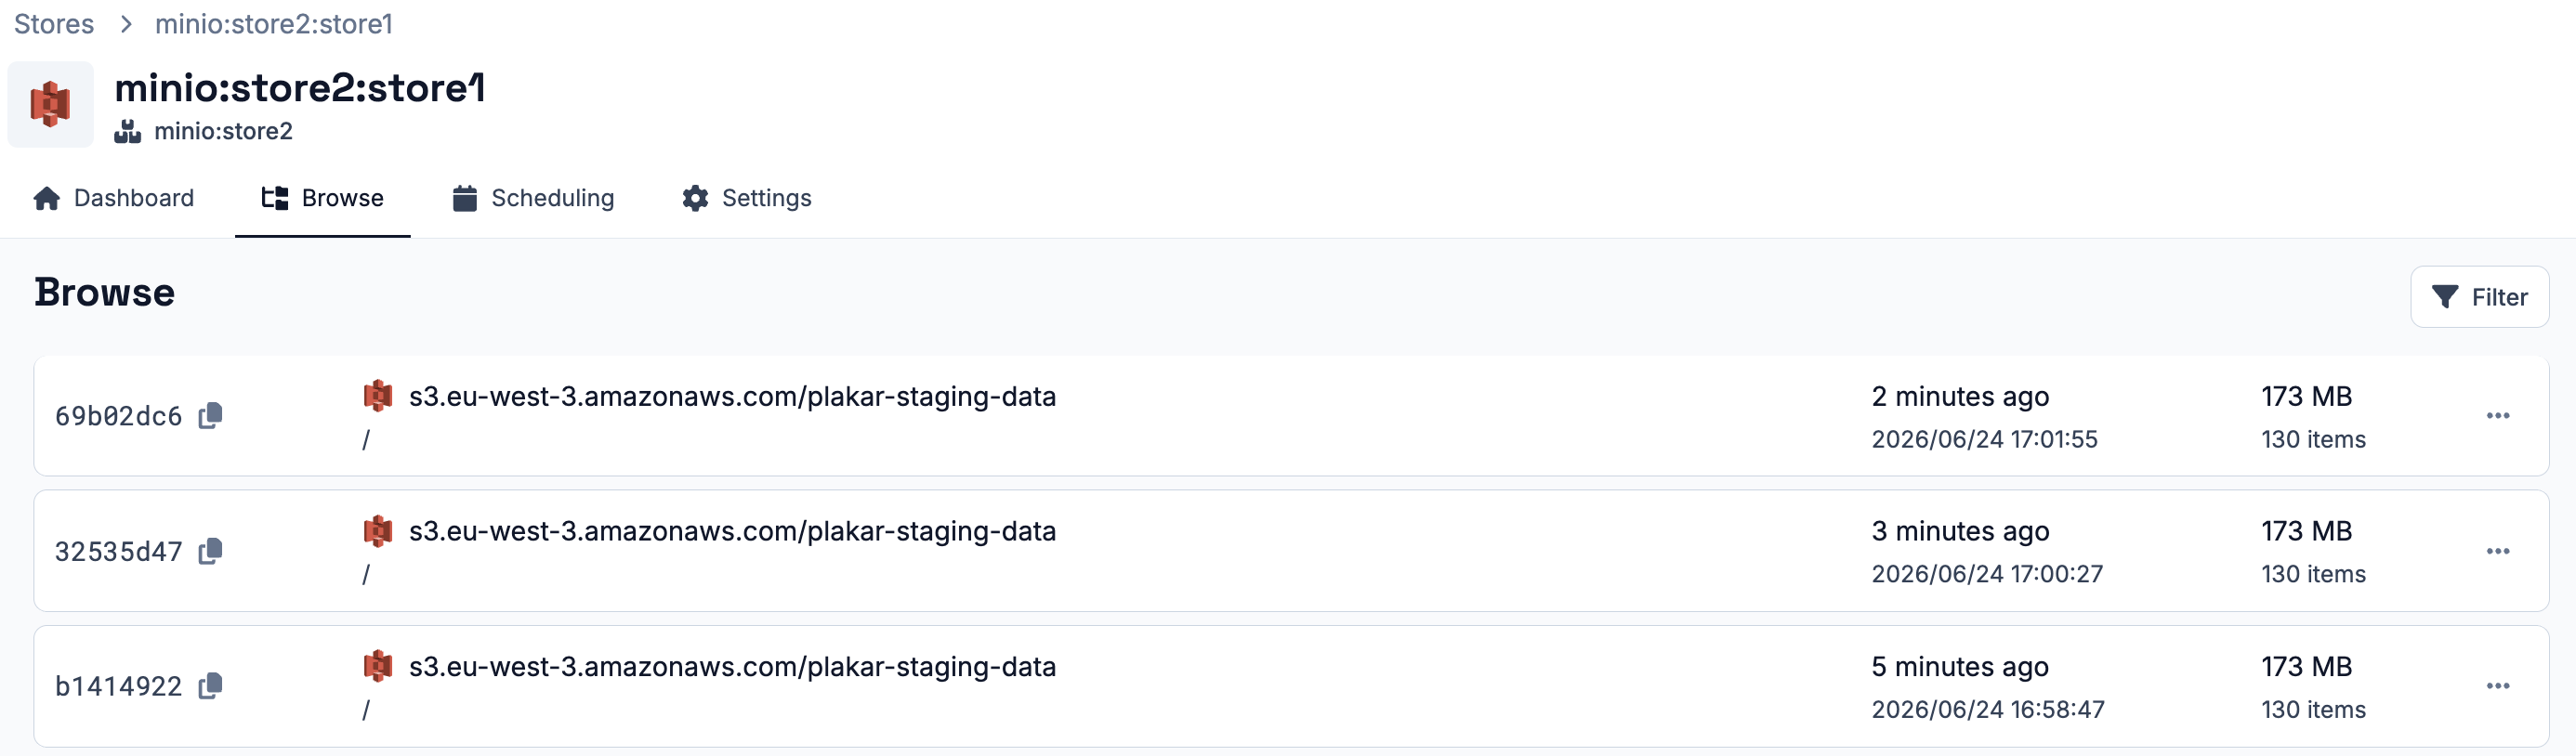The image size is (2576, 756).
Task: Open more options for snapshot b1414922
Action: 2497,686
